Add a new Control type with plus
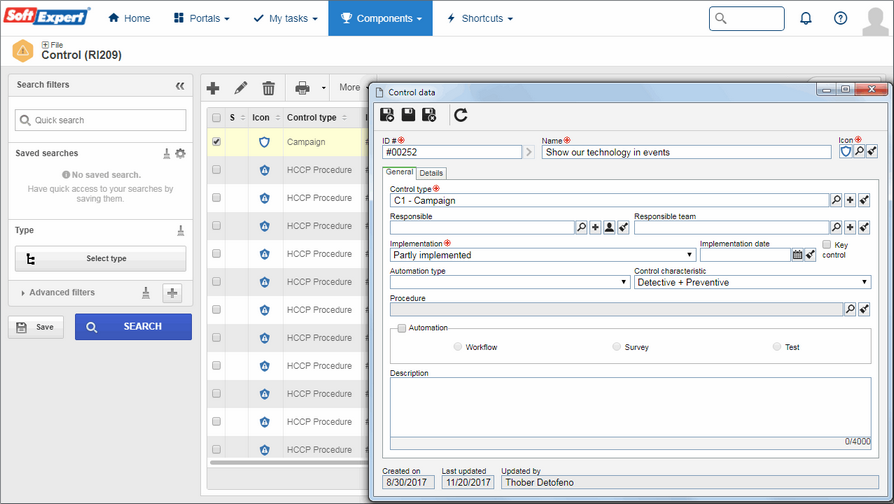This screenshot has height=504, width=894. click(850, 200)
